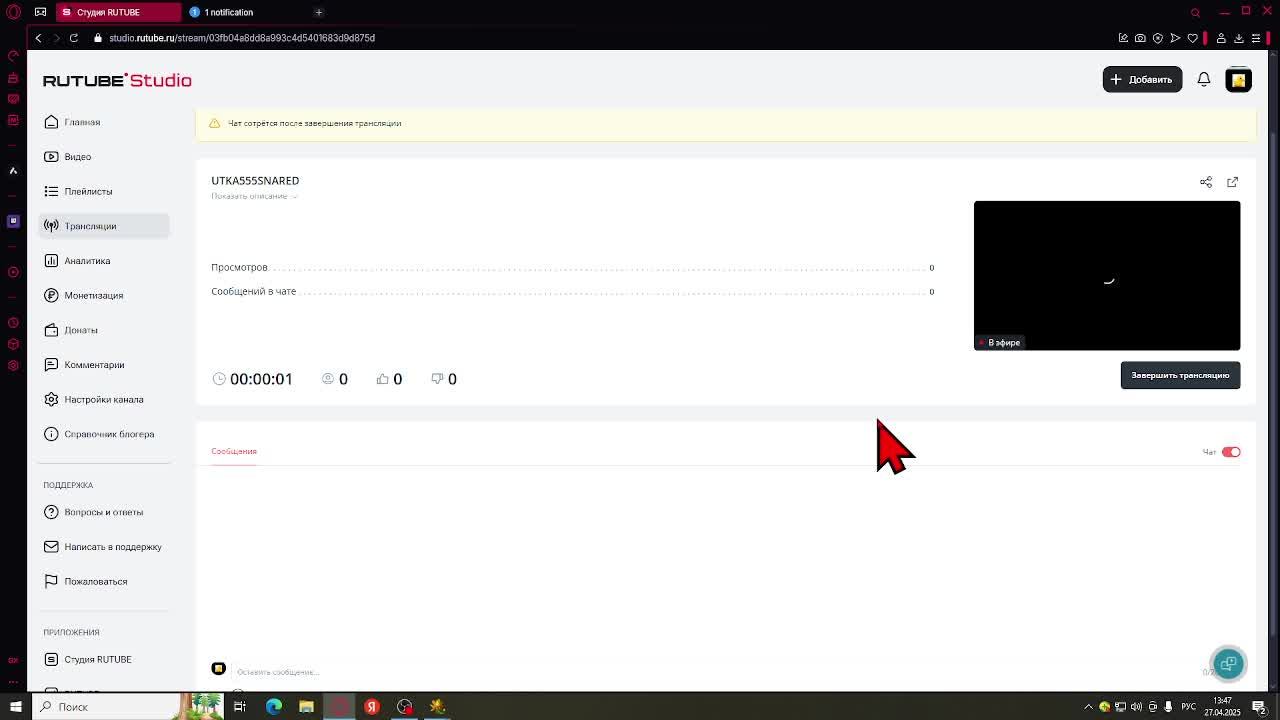Open Yandex browser from taskbar
The width and height of the screenshot is (1280, 720).
[x=372, y=707]
